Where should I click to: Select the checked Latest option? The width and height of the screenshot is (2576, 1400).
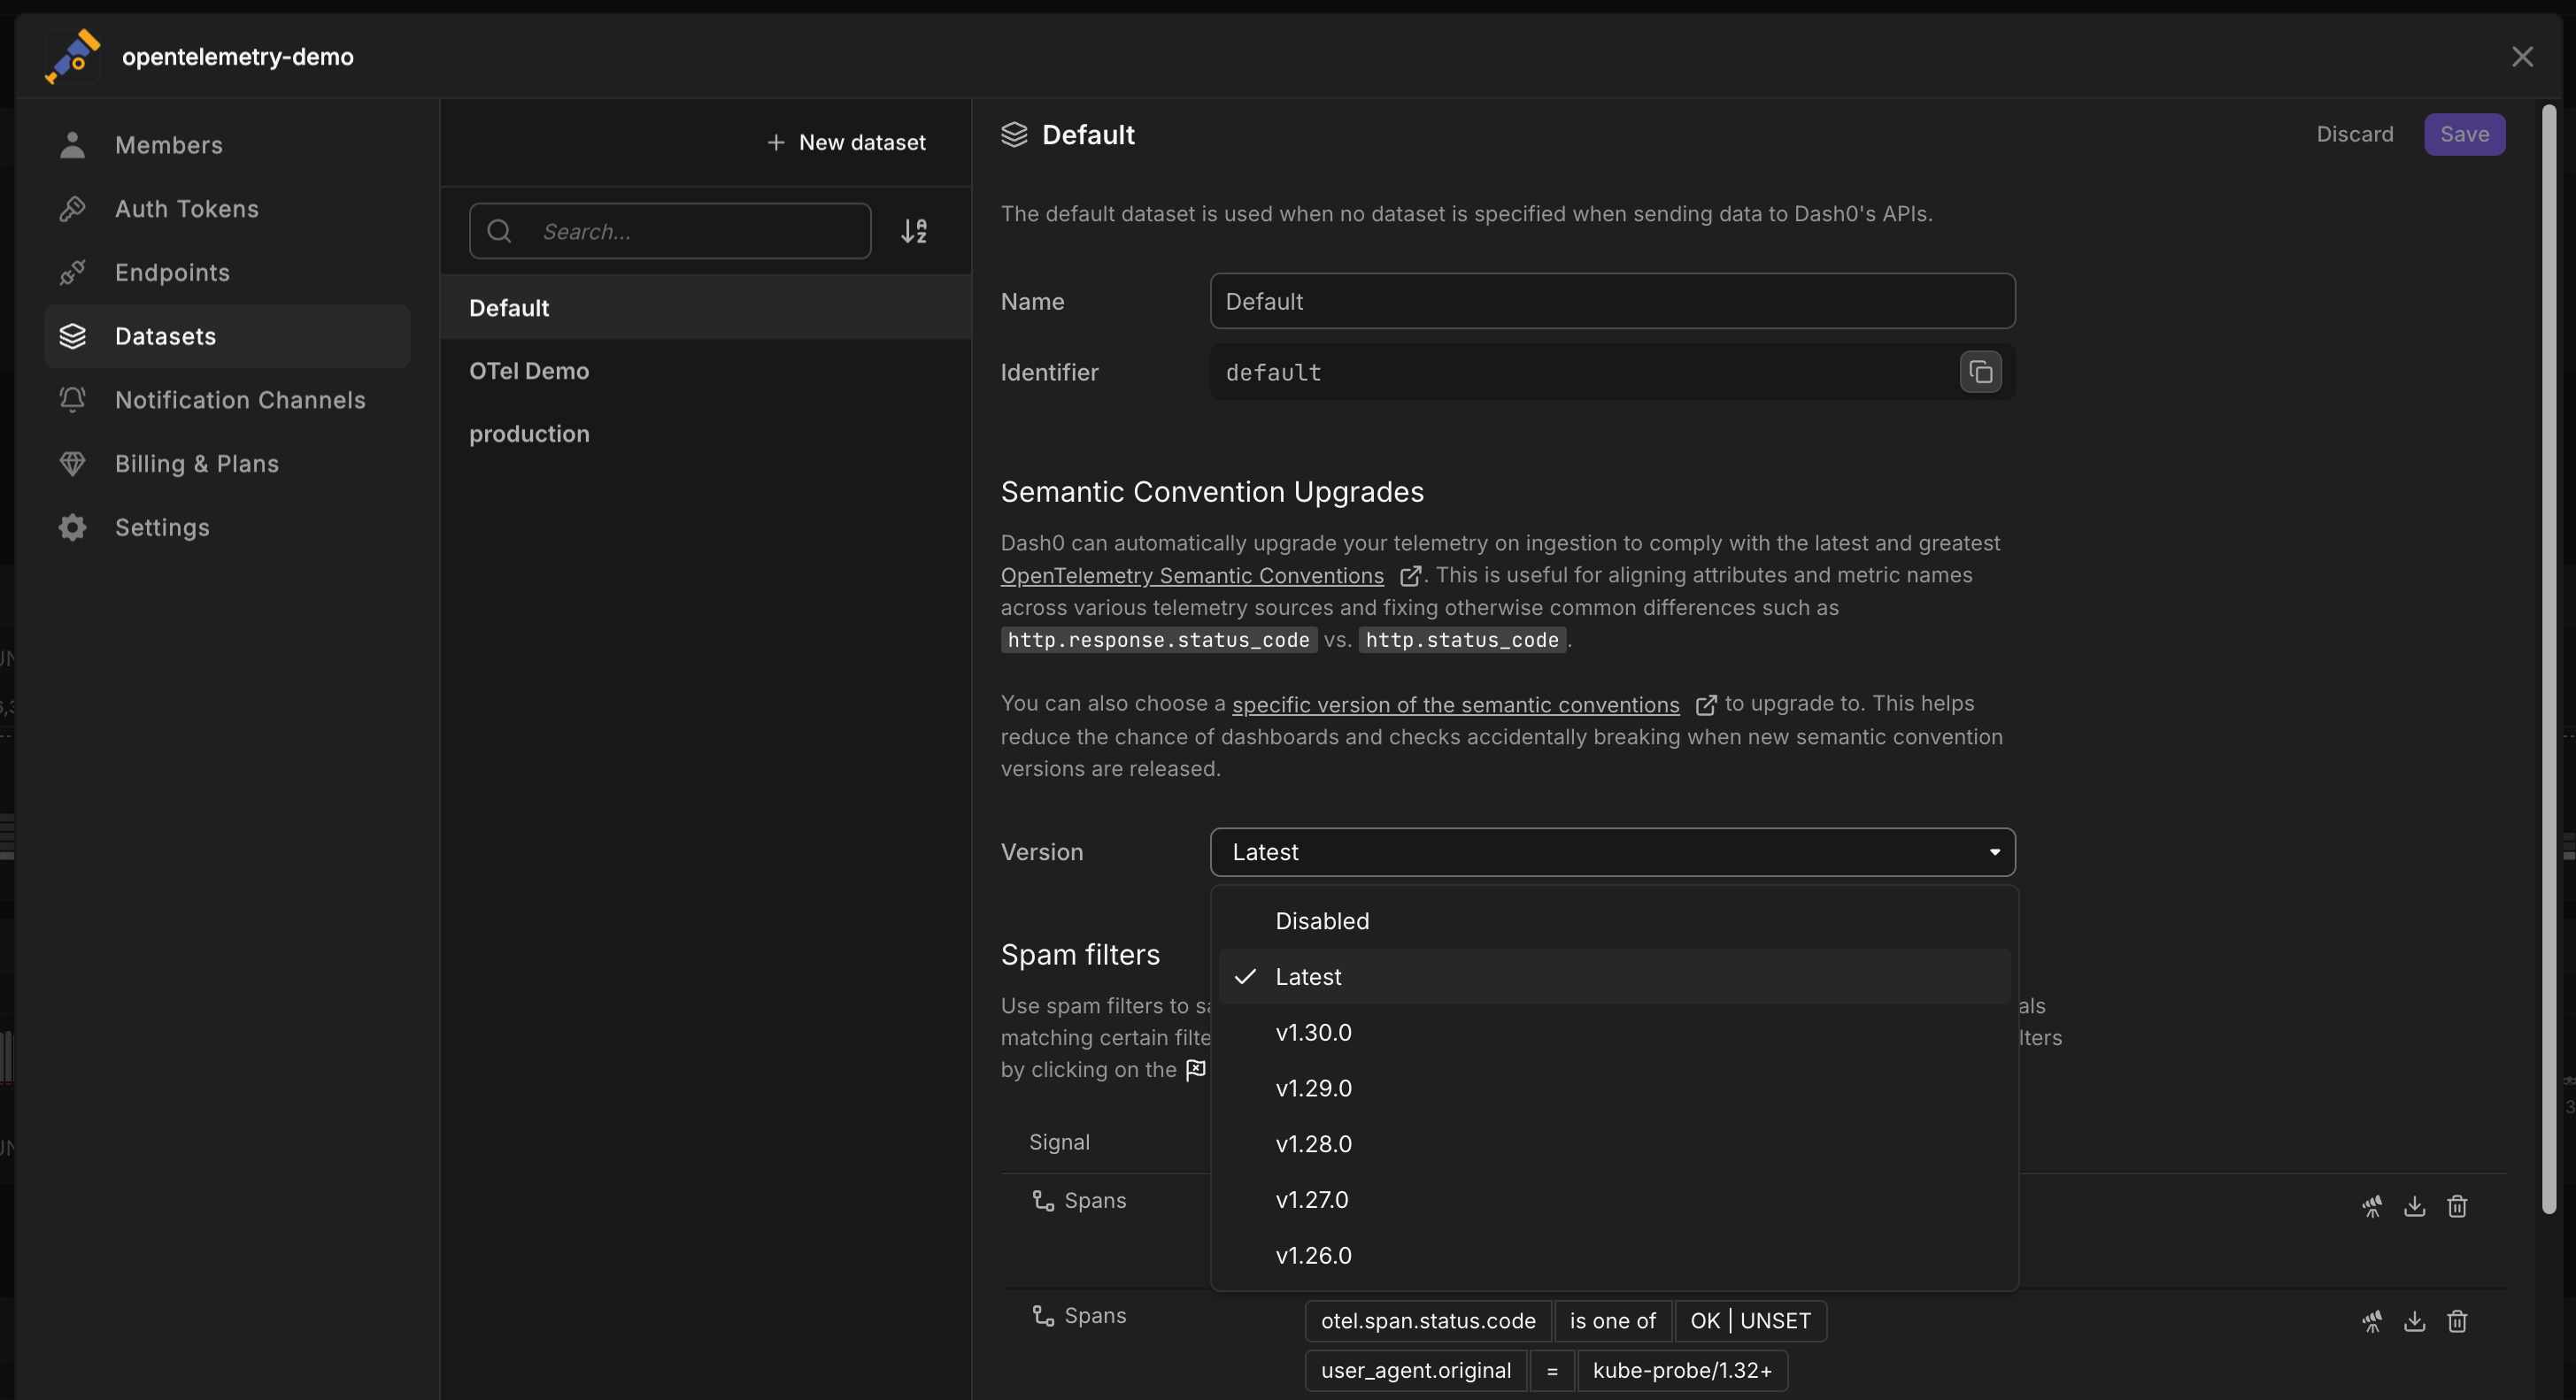coord(1308,977)
